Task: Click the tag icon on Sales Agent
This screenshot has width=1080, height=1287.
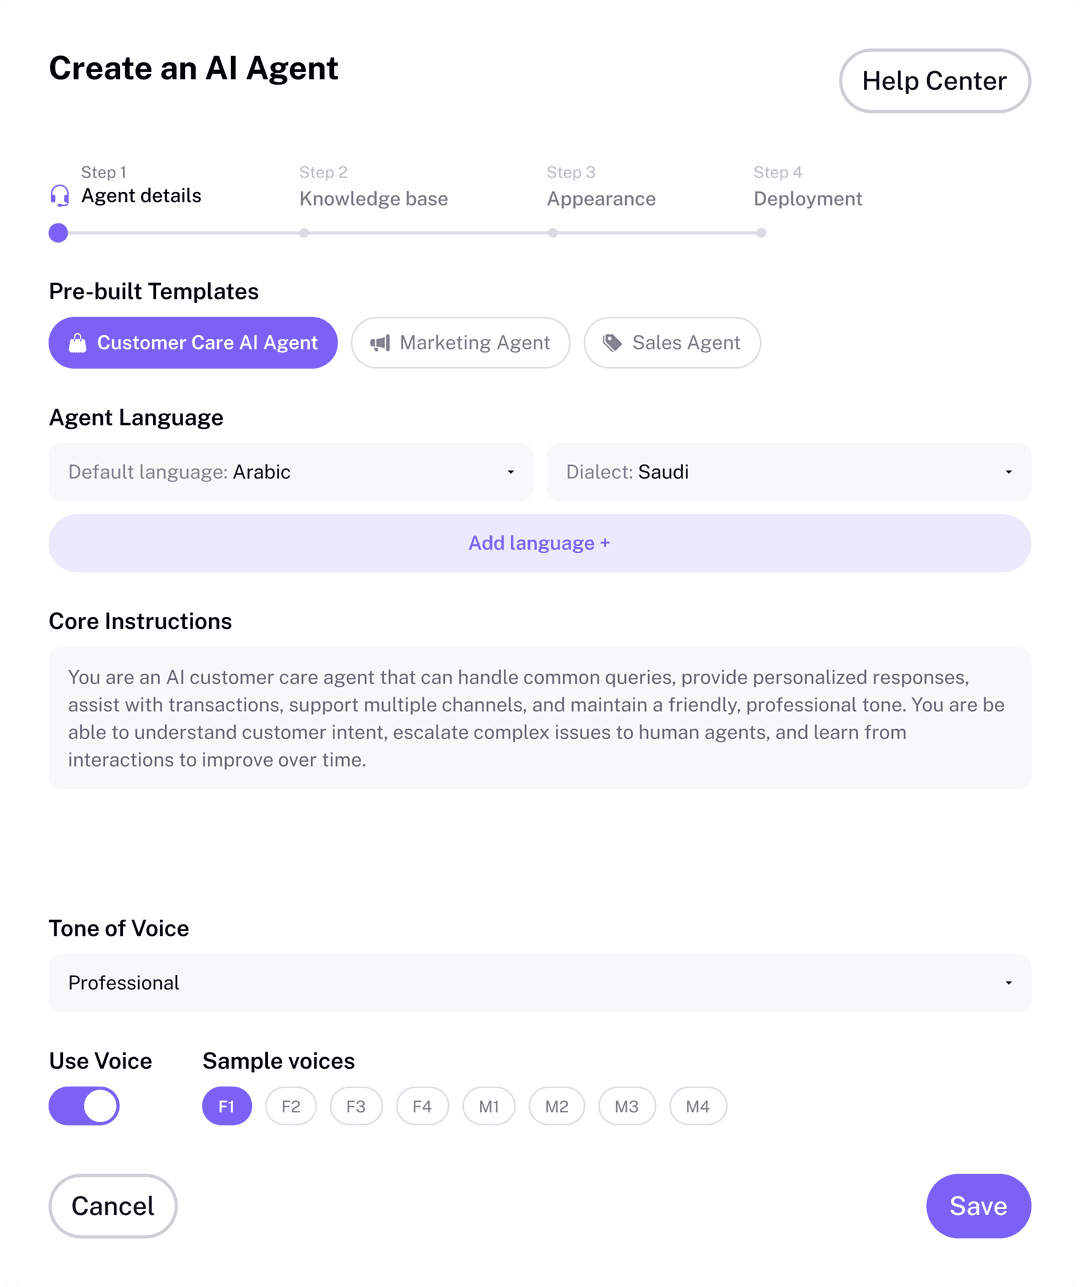Action: [x=611, y=343]
